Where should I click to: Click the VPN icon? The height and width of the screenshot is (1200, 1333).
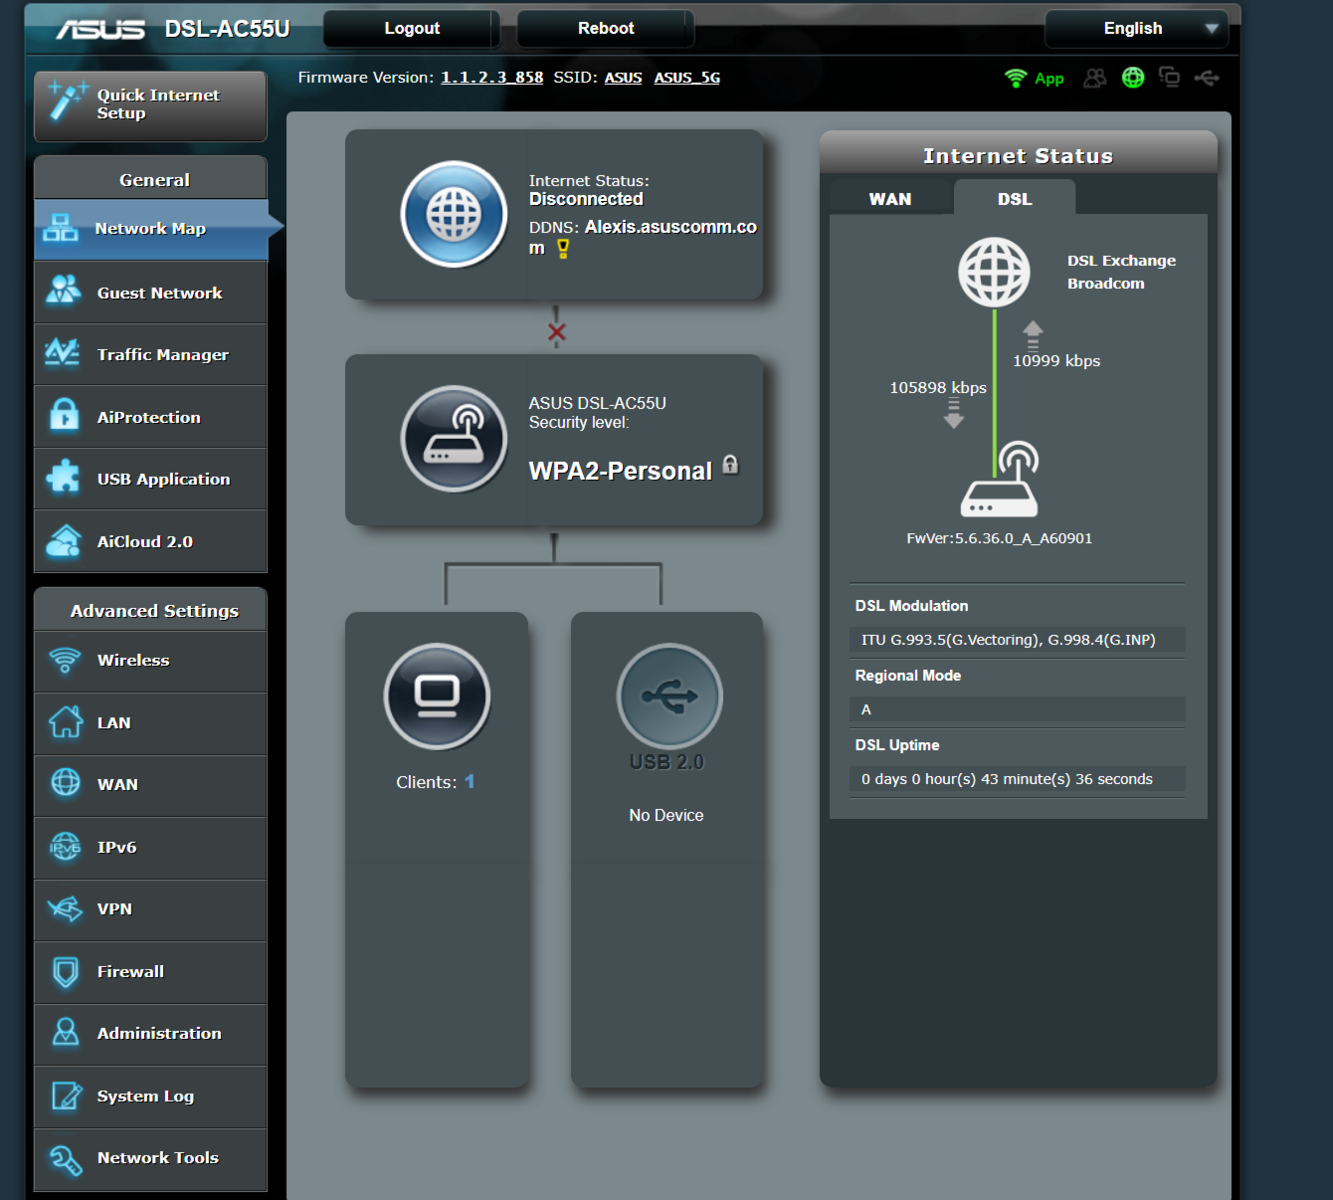66,909
